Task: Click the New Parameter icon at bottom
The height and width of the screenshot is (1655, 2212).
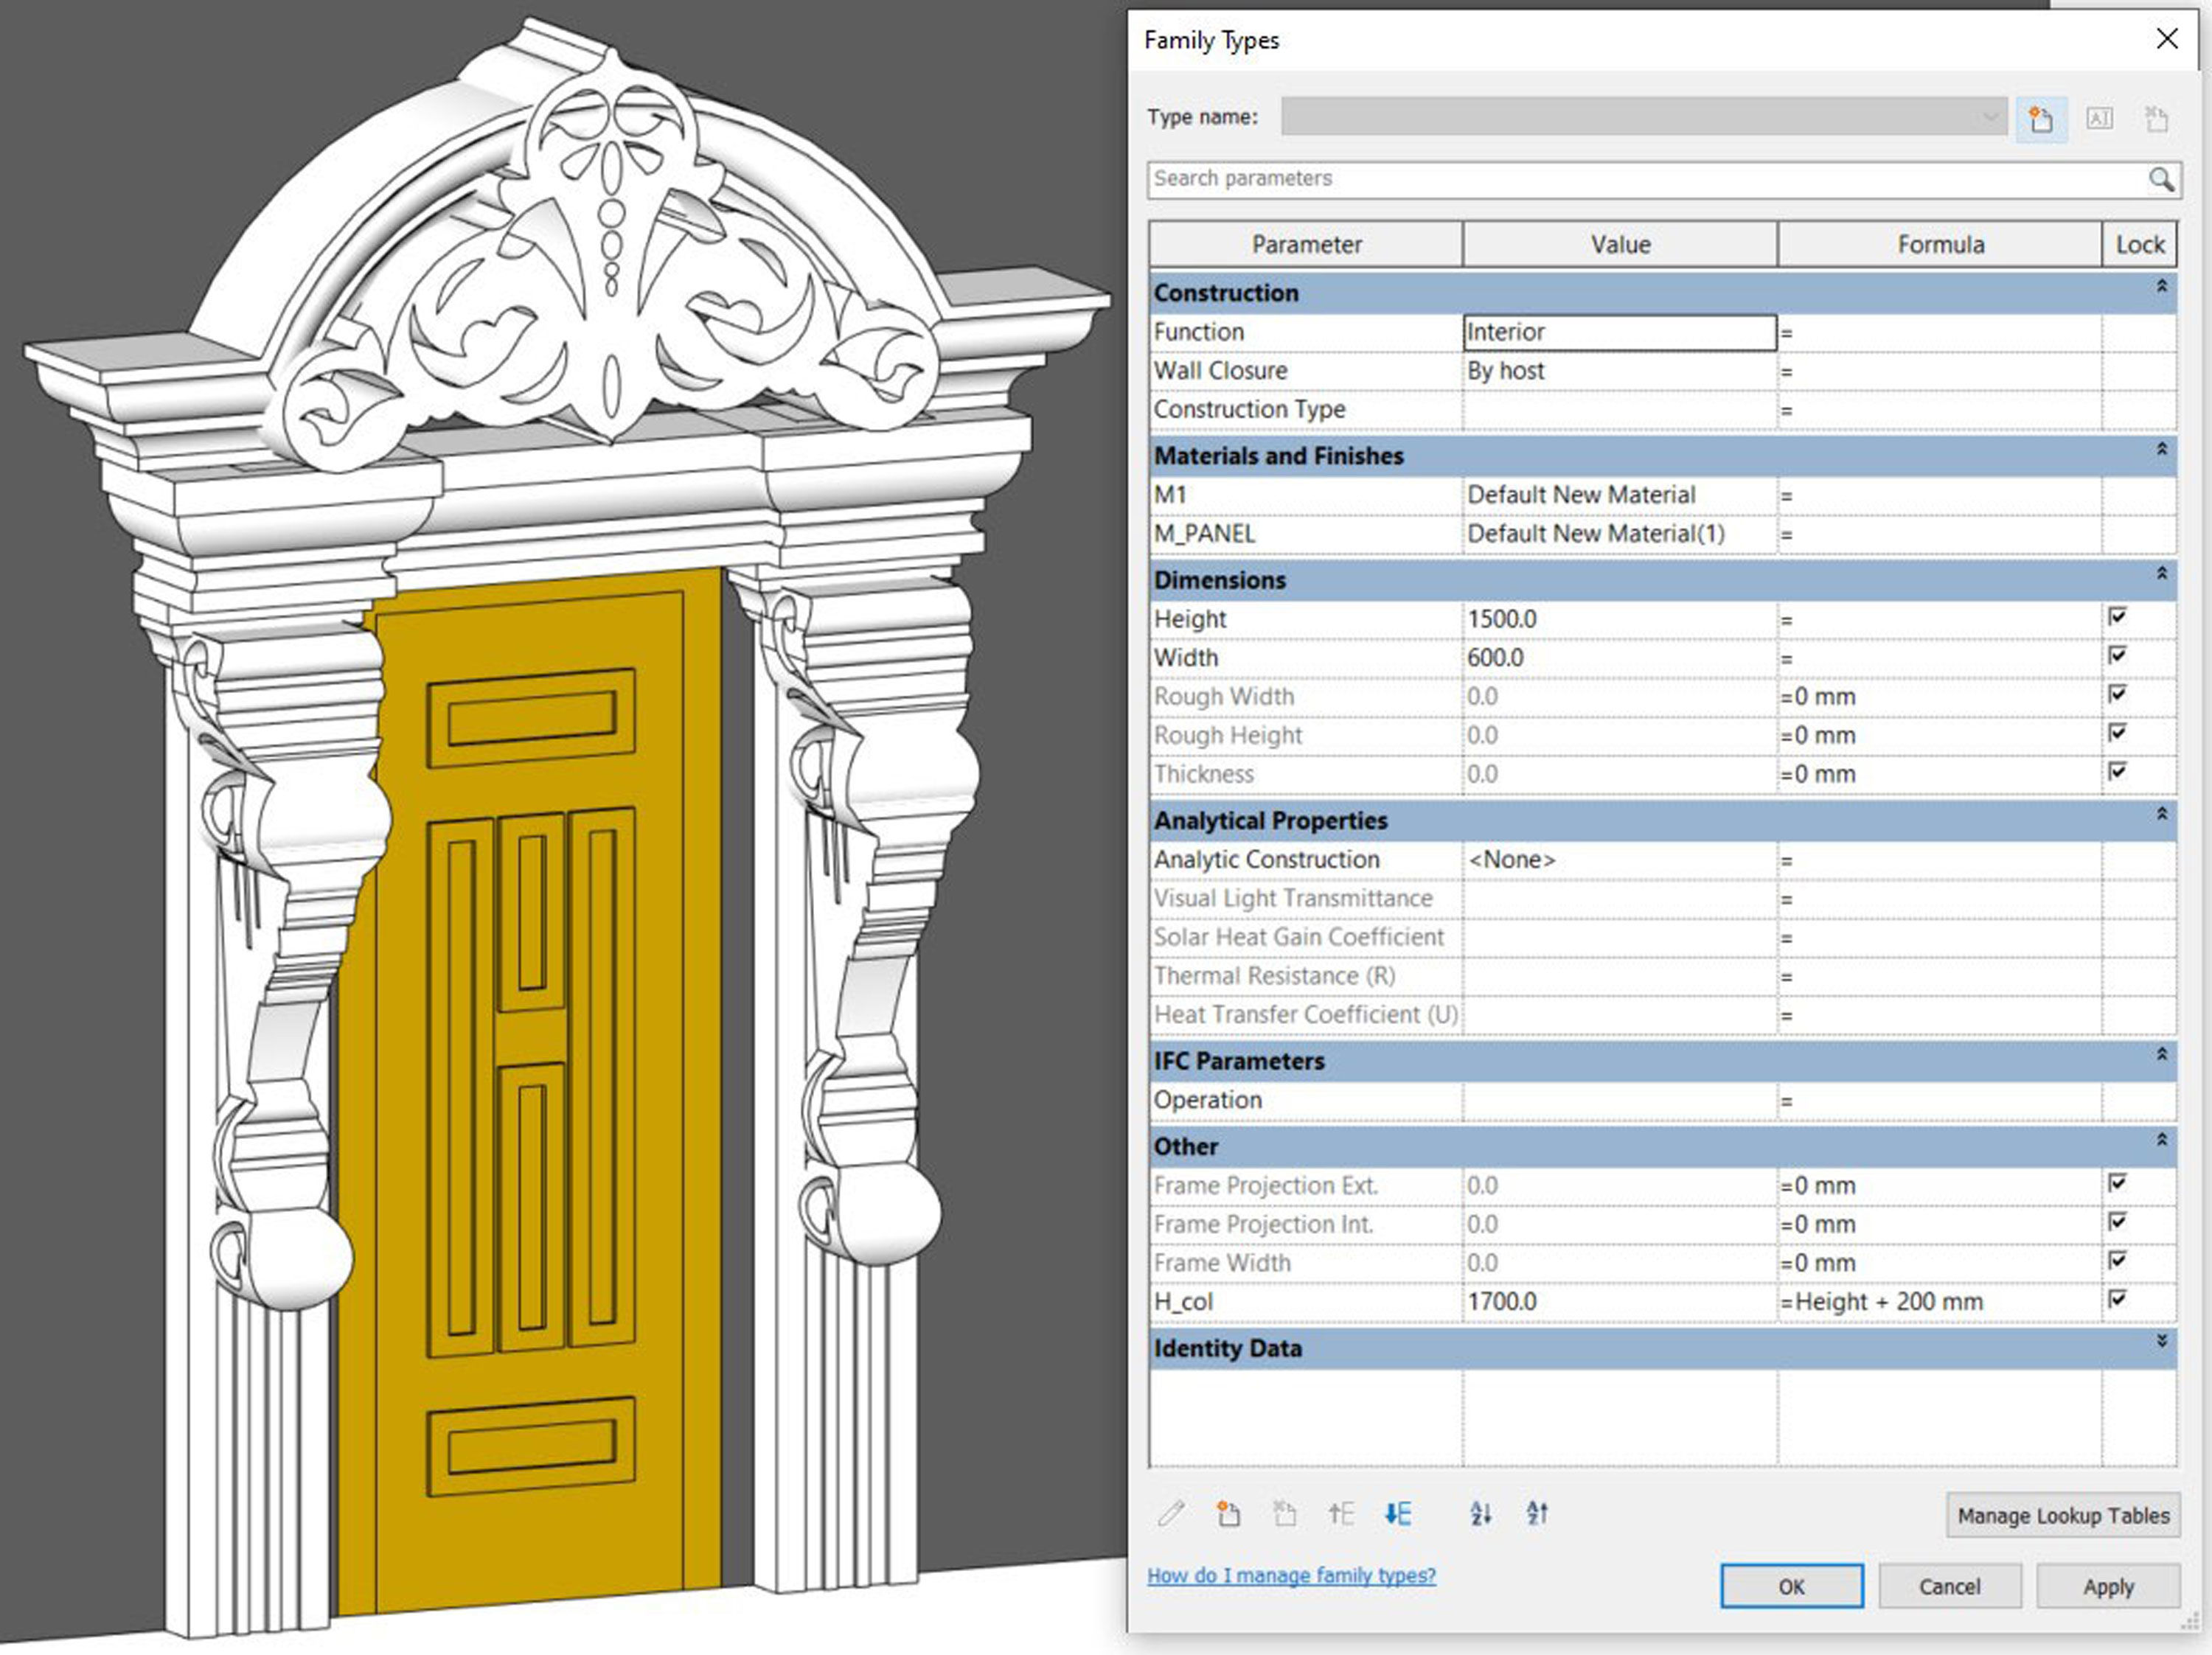Action: (1228, 1514)
